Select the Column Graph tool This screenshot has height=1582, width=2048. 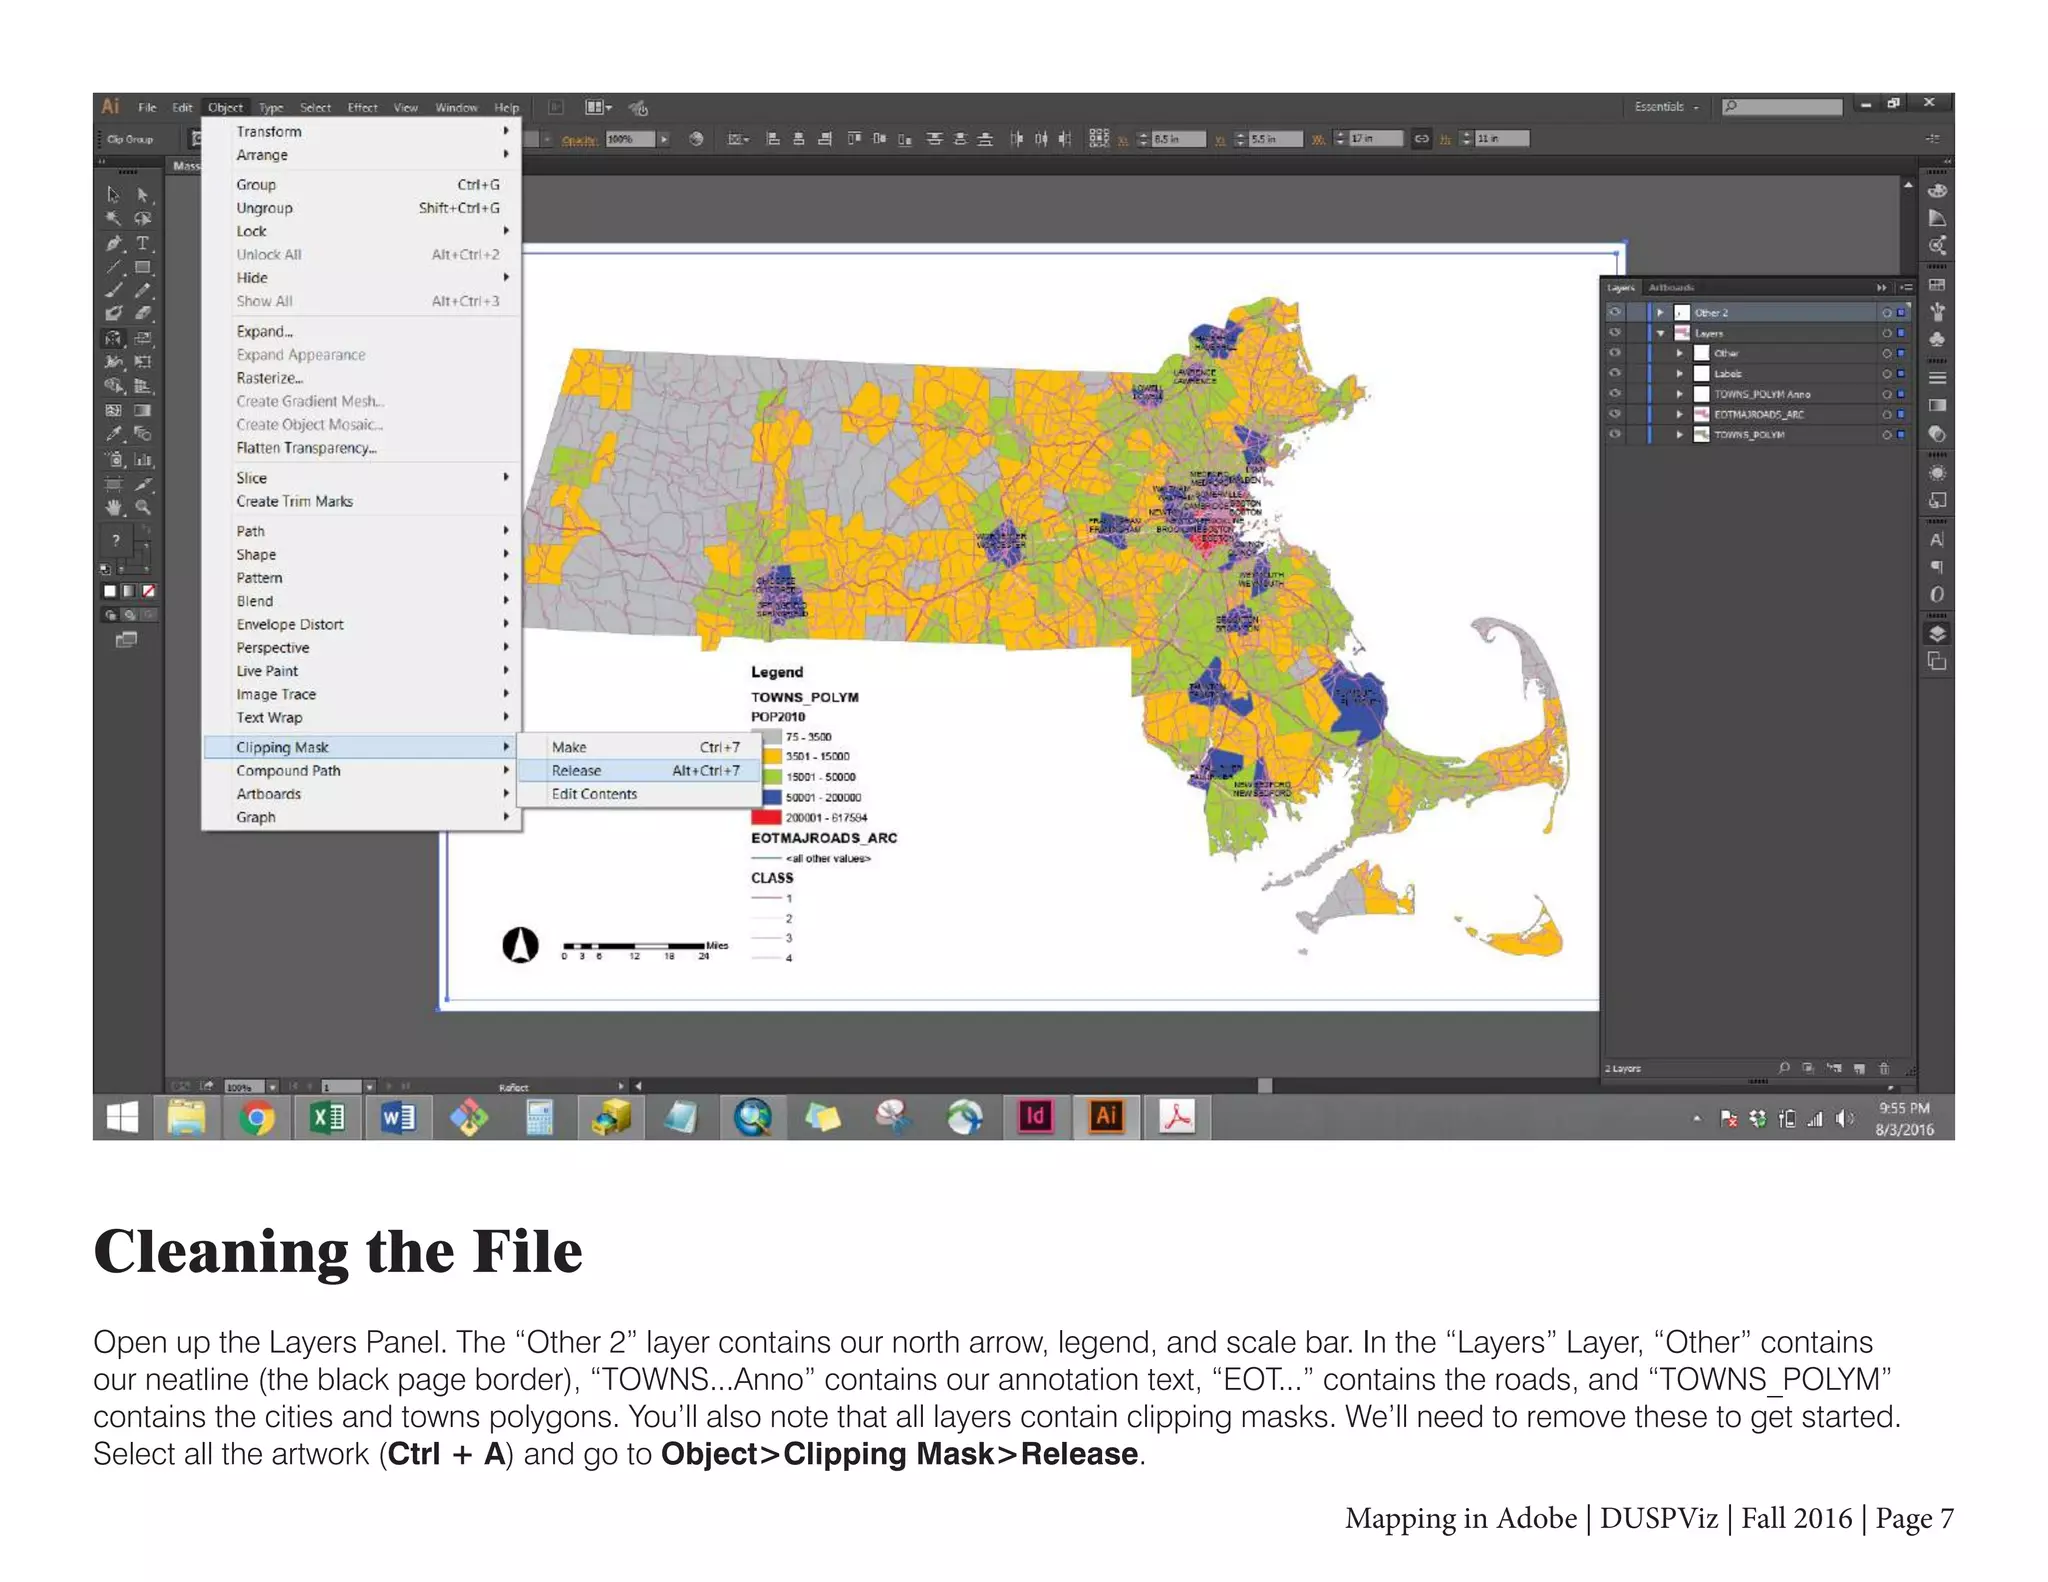click(143, 459)
